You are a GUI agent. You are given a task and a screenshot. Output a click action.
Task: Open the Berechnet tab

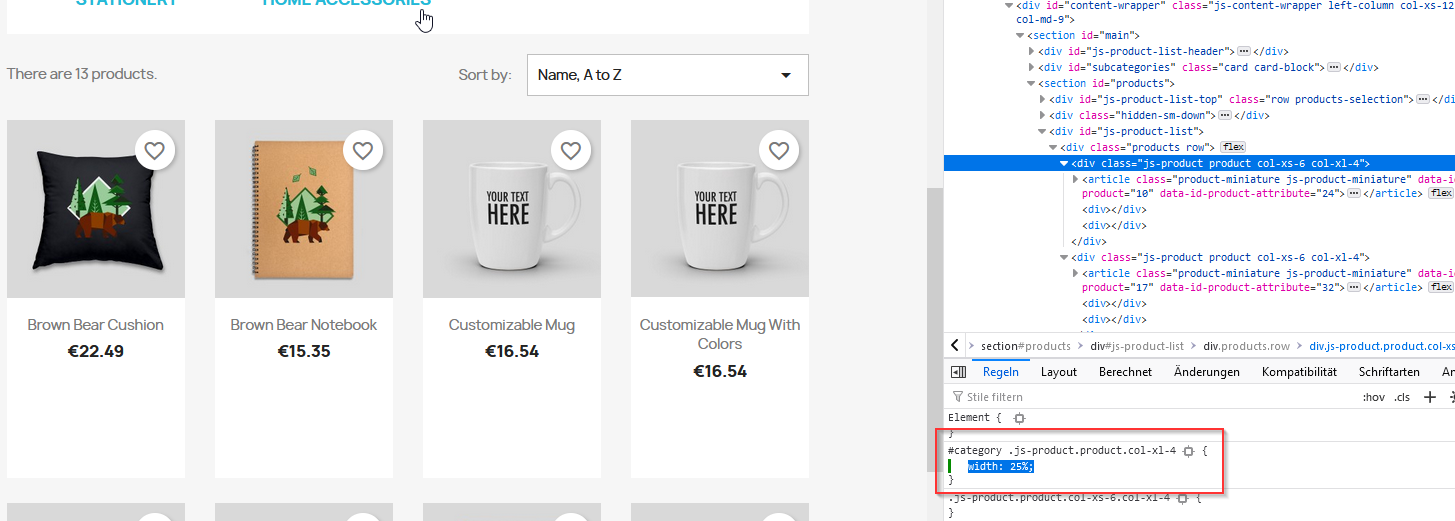tap(1125, 372)
